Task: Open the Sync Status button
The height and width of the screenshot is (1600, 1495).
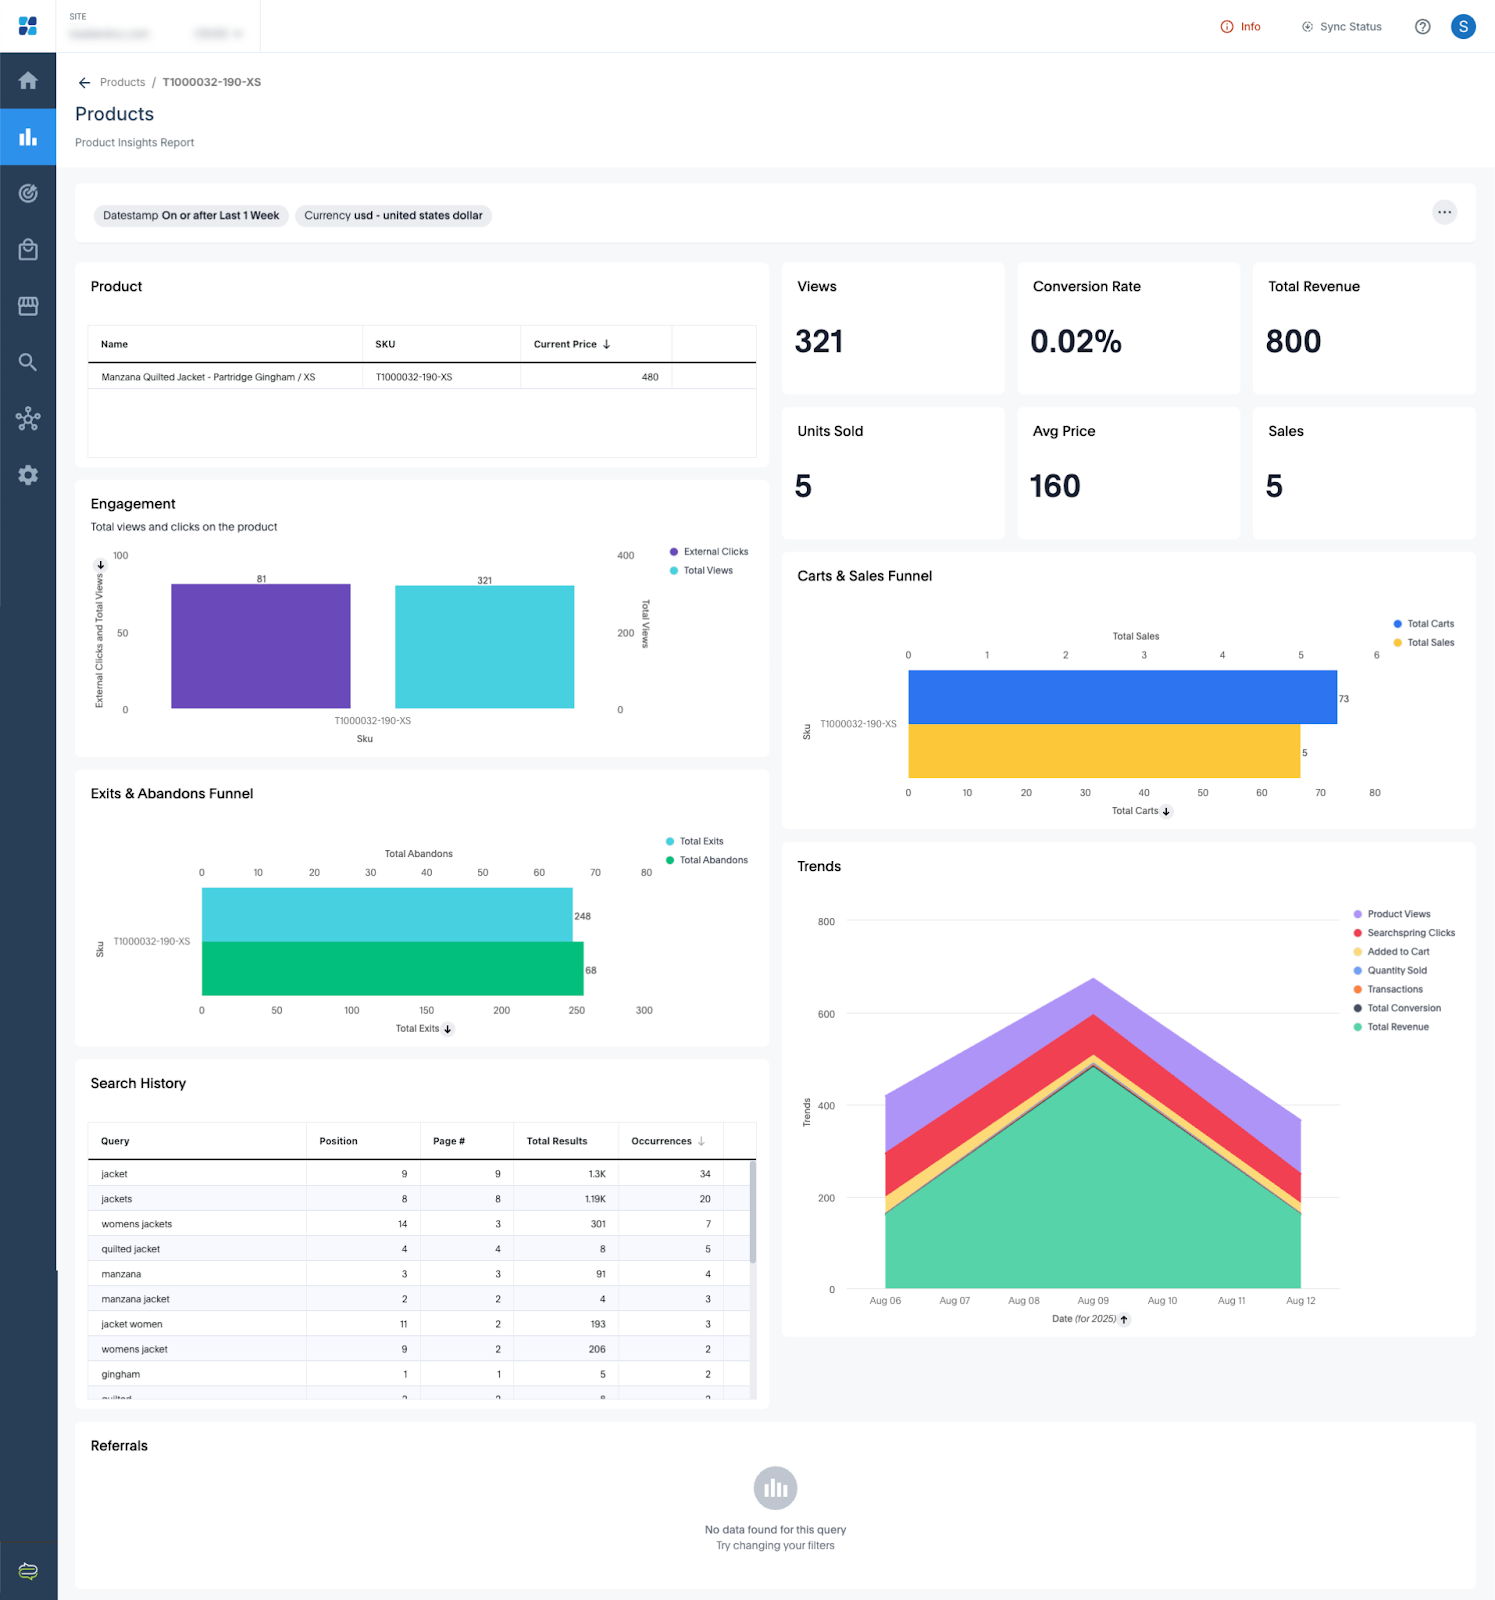Action: pyautogui.click(x=1341, y=27)
